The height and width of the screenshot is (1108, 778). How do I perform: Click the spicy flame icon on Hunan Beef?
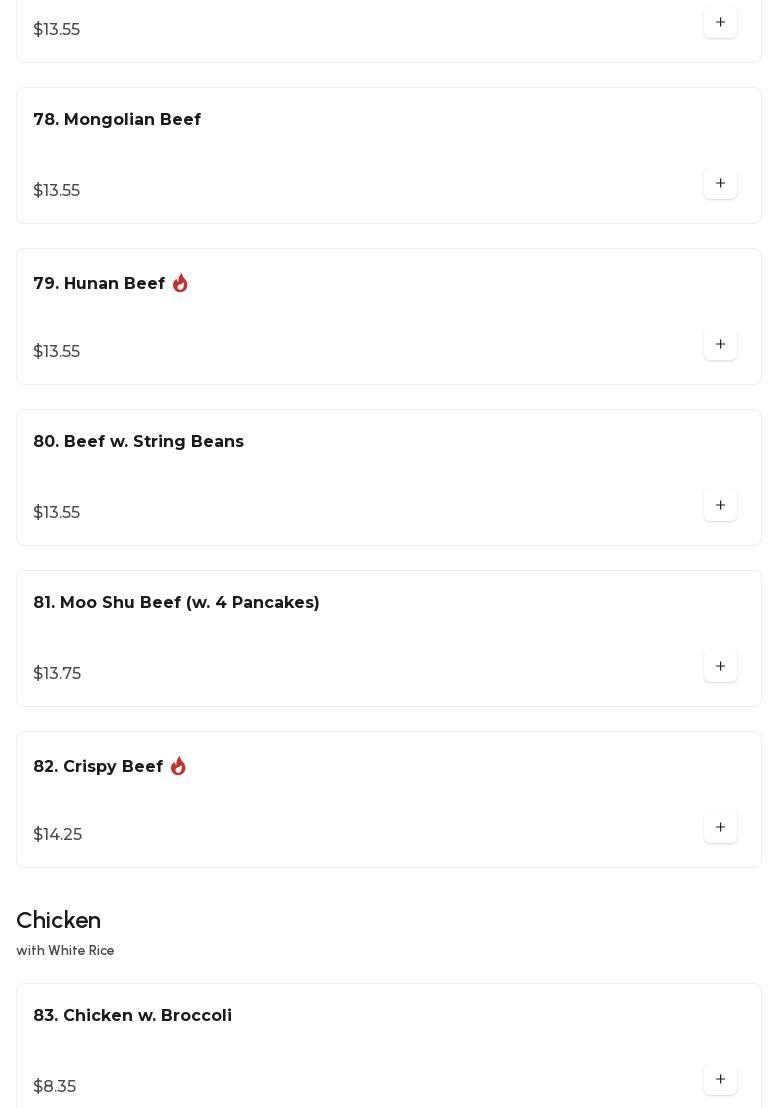pos(180,284)
